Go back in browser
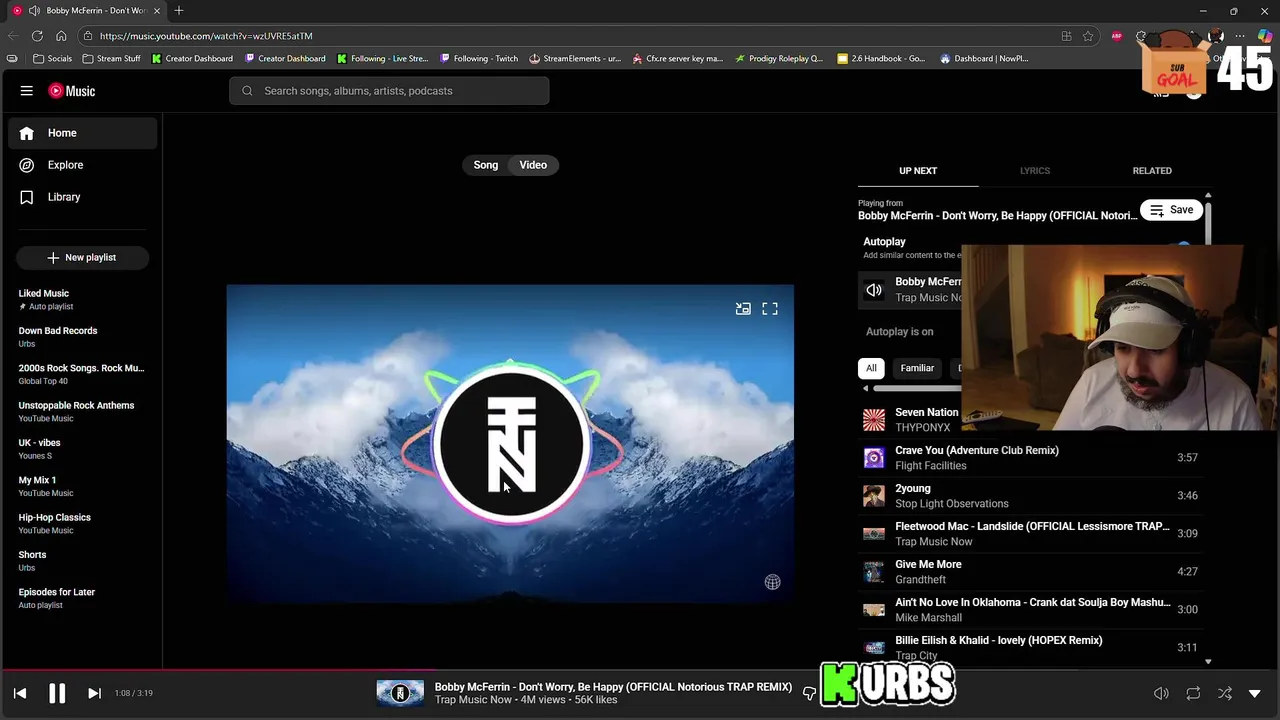 click(13, 36)
